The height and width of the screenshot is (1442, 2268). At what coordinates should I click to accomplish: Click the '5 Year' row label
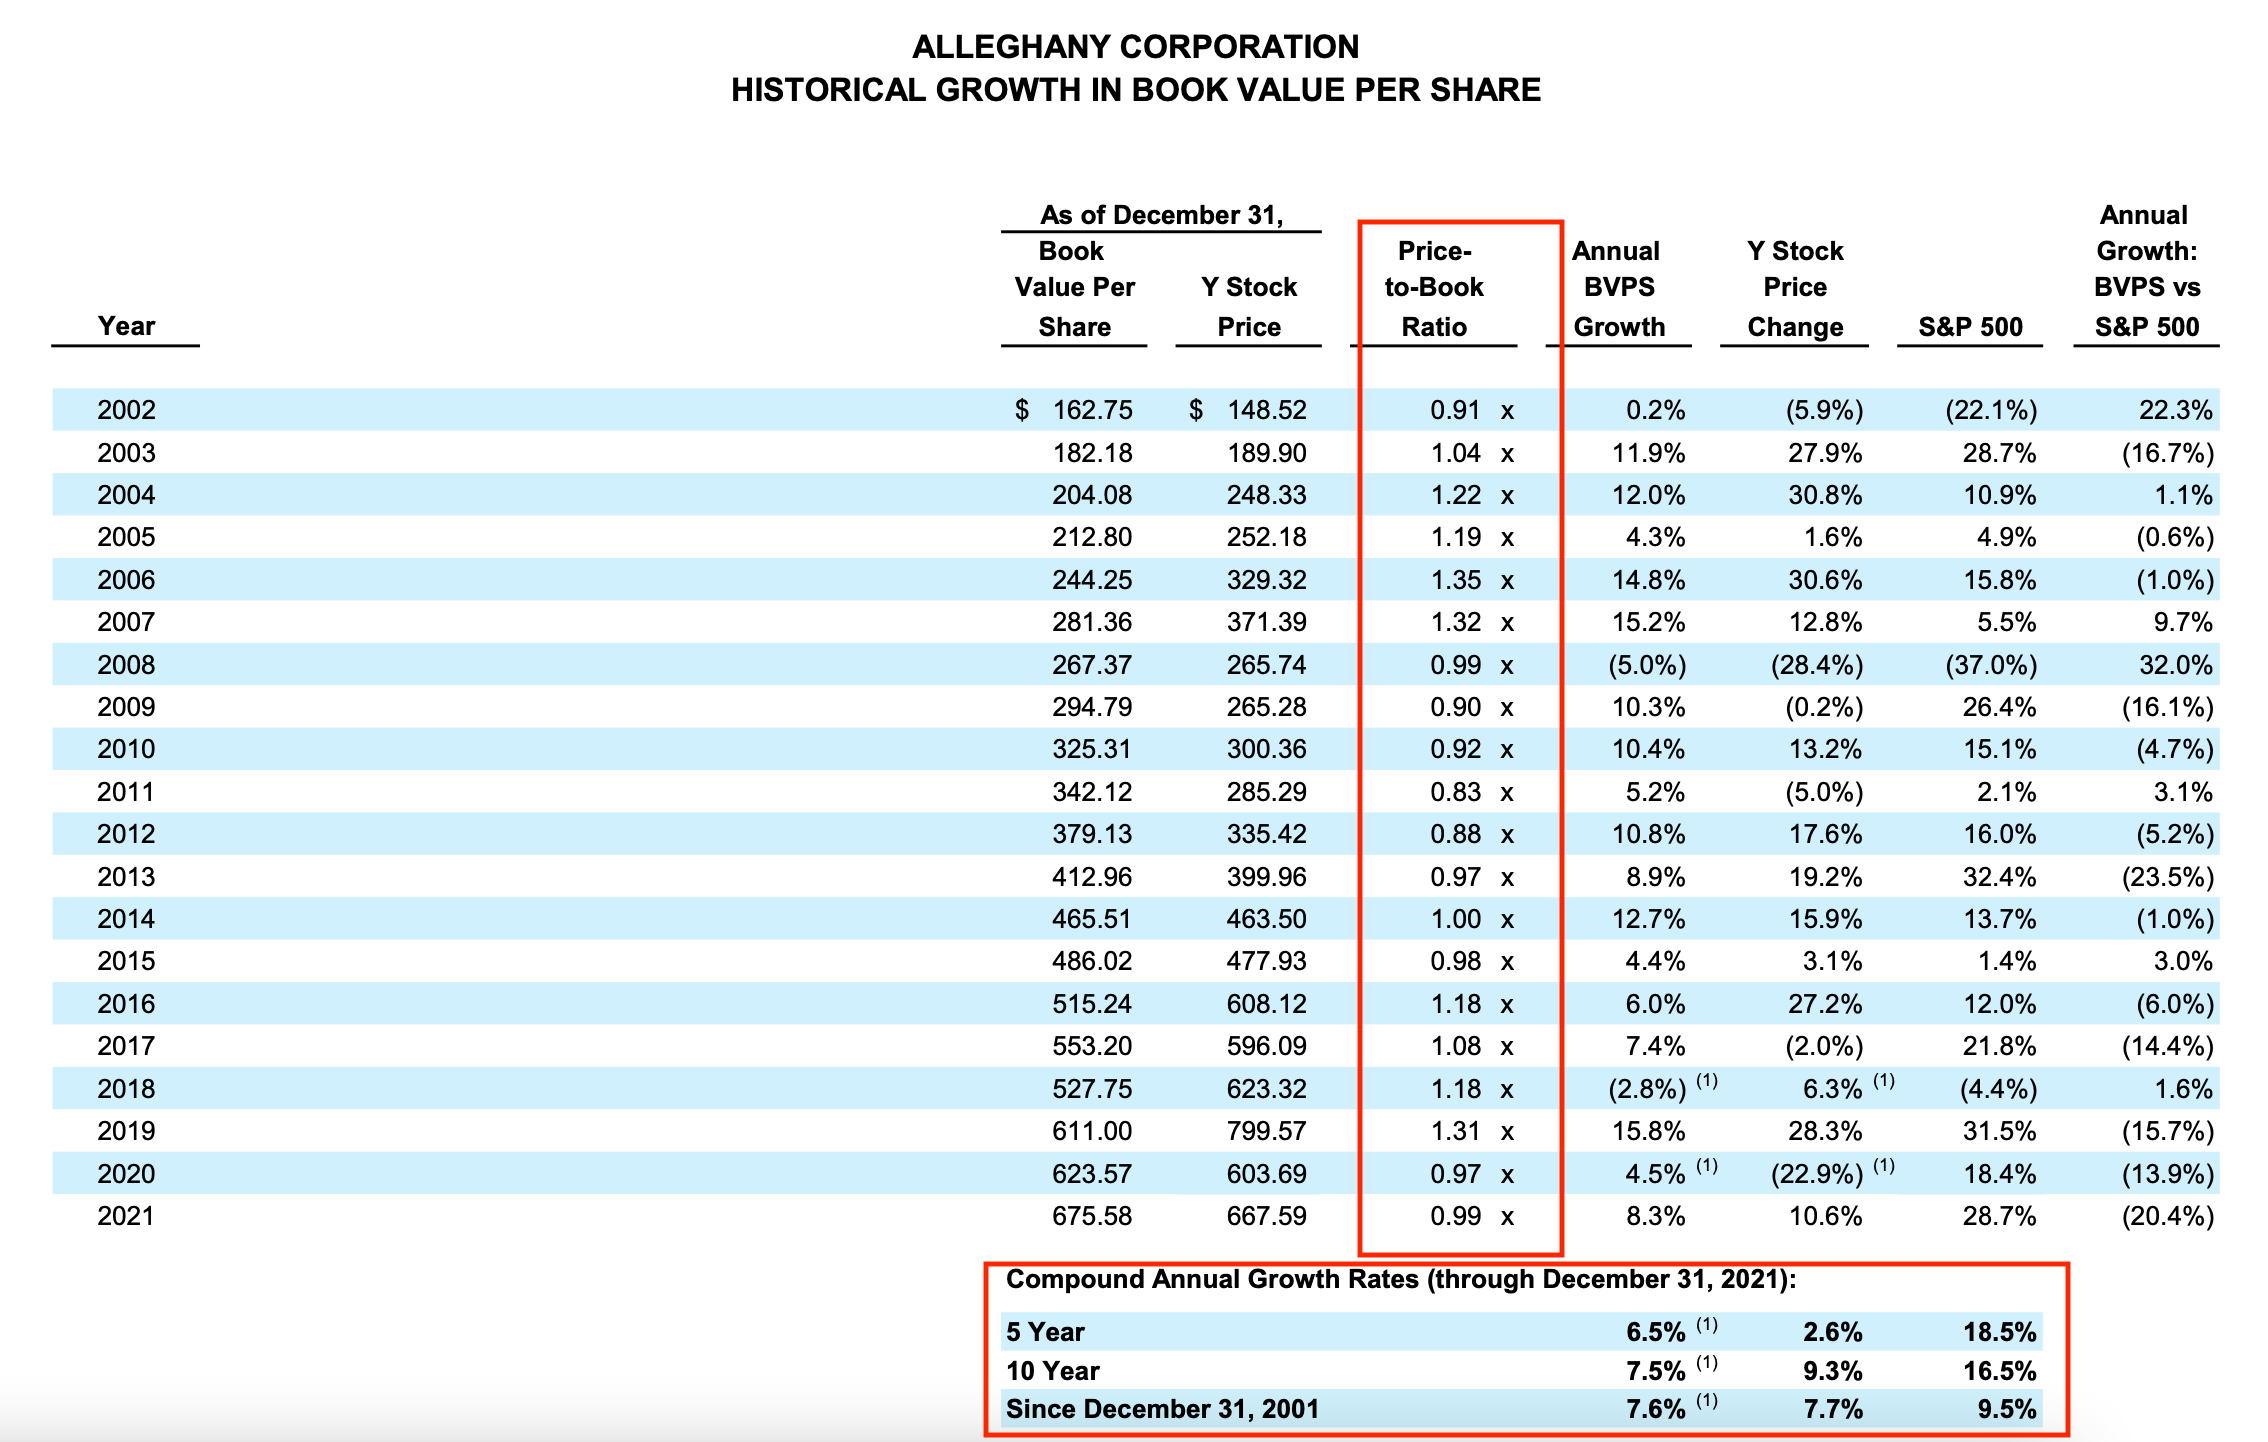(x=1045, y=1332)
